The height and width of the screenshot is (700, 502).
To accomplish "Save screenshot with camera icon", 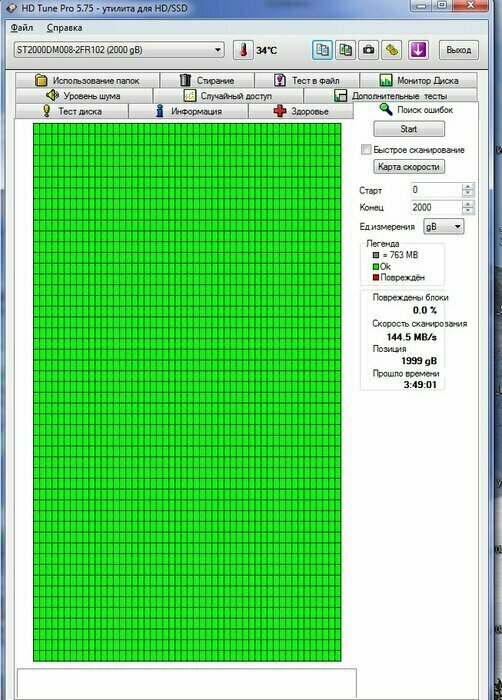I will [x=368, y=50].
